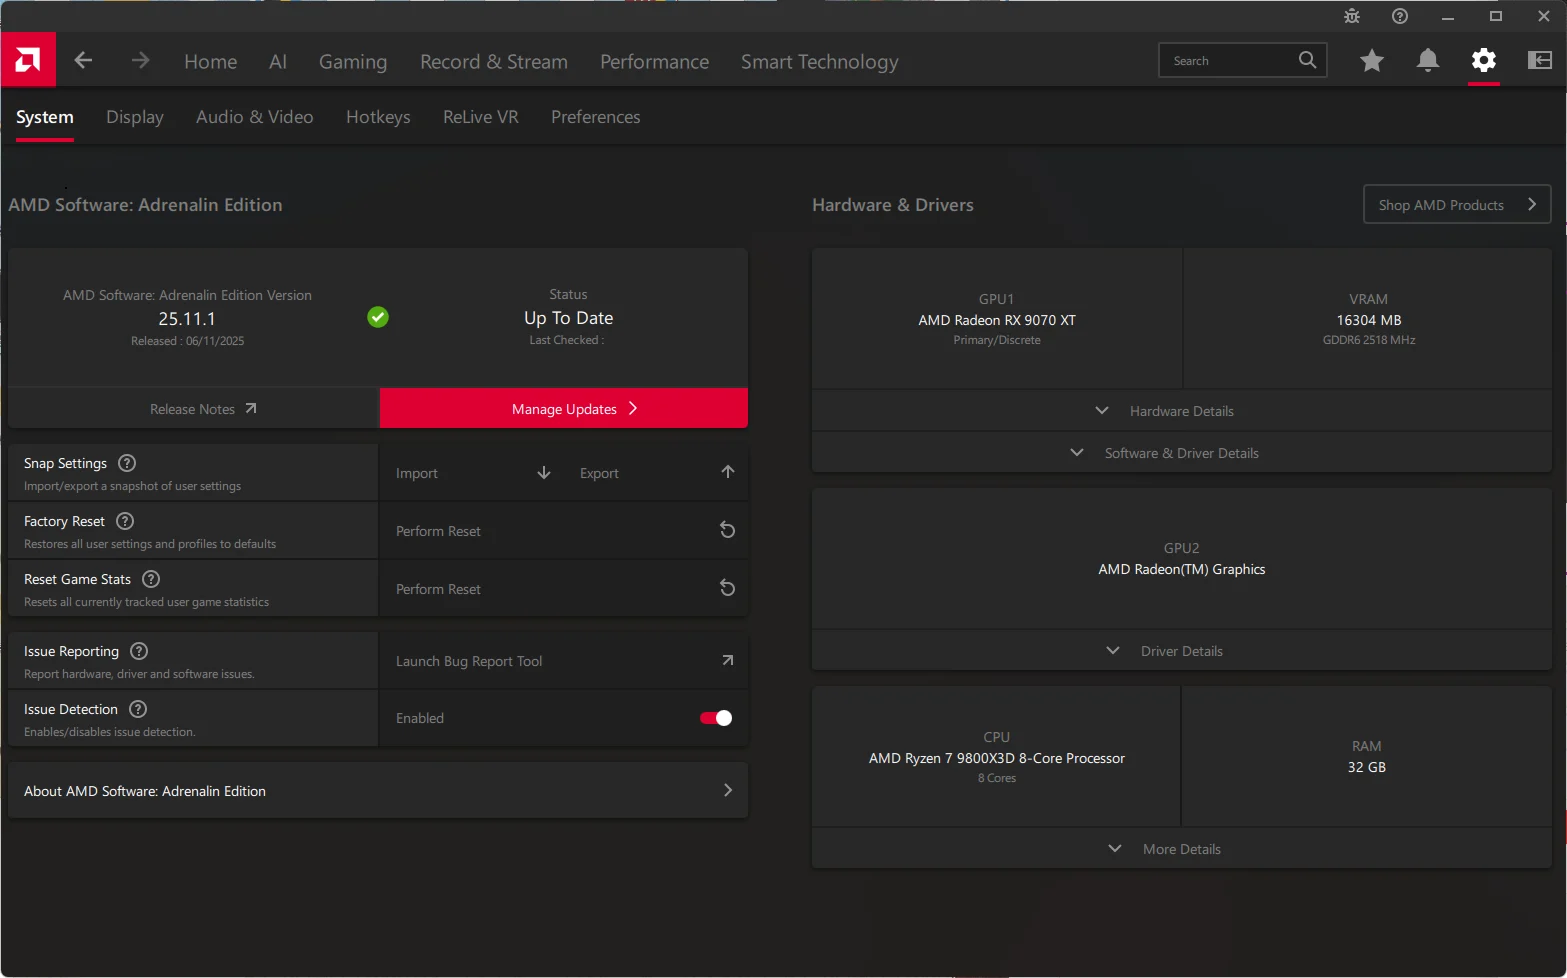Open the favorites star icon

point(1371,61)
